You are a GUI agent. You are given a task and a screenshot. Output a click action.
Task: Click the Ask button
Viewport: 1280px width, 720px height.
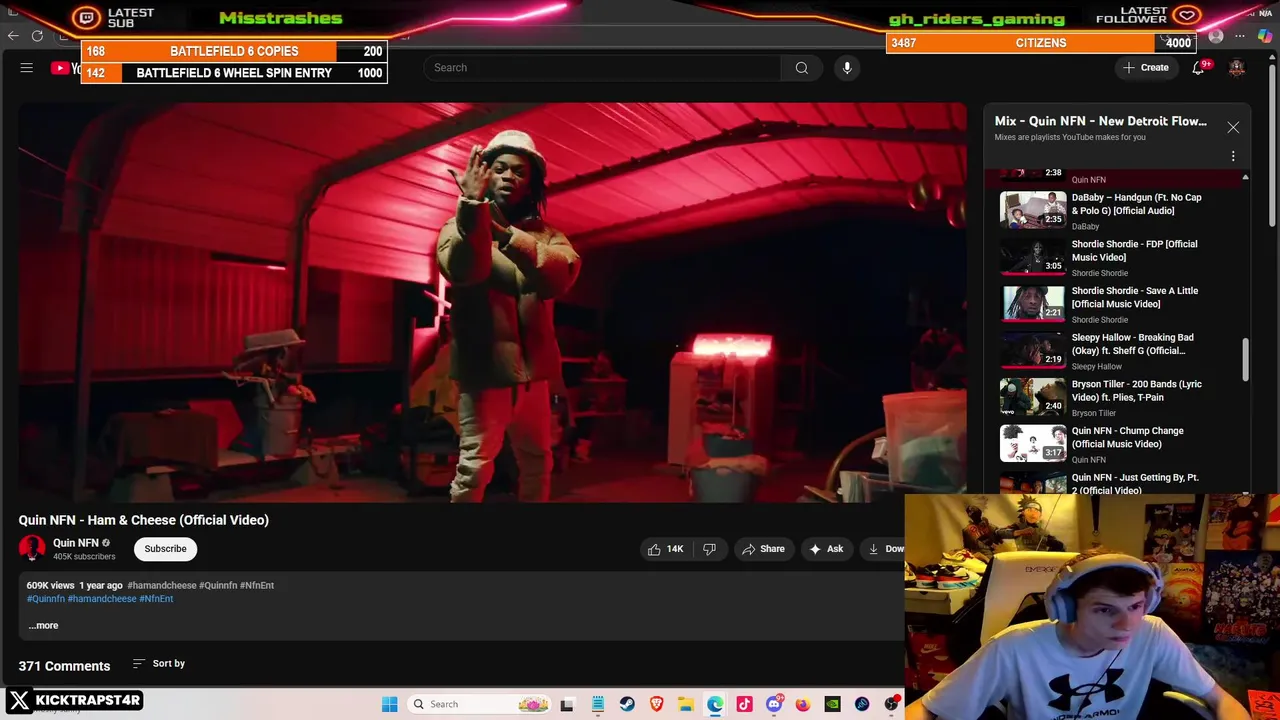coord(826,549)
